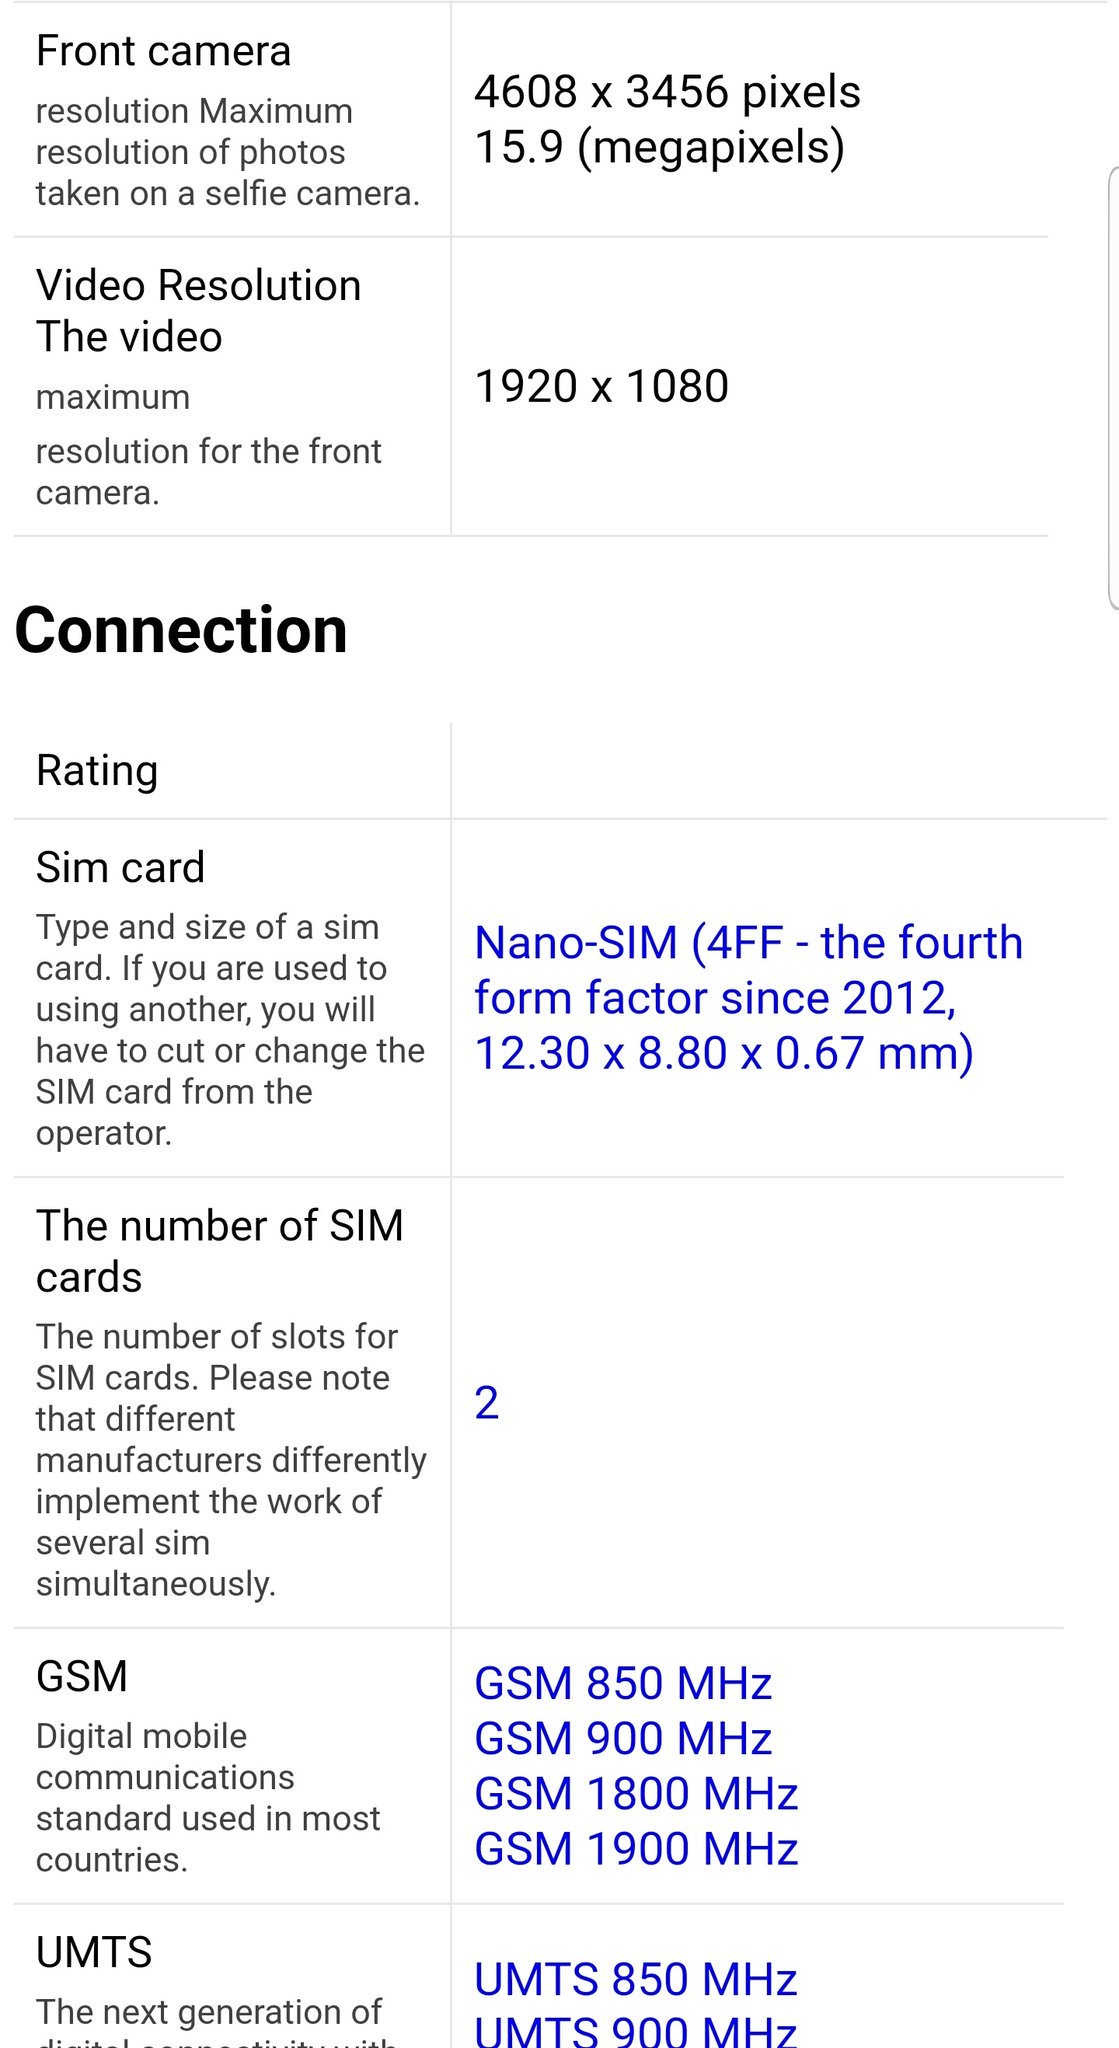Open the UMTS 850 MHz link
This screenshot has height=2048, width=1119.
point(635,1979)
